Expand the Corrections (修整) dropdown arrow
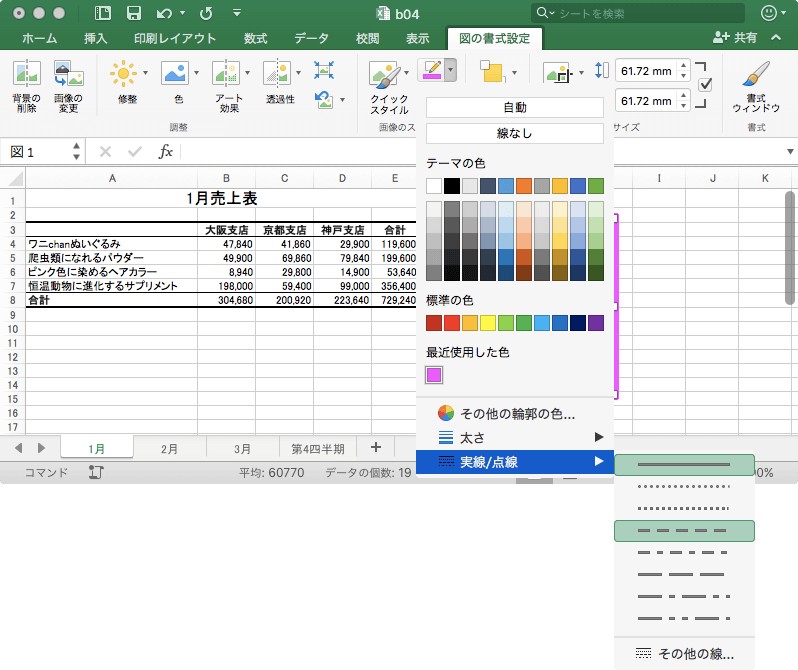The width and height of the screenshot is (798, 670). click(146, 73)
